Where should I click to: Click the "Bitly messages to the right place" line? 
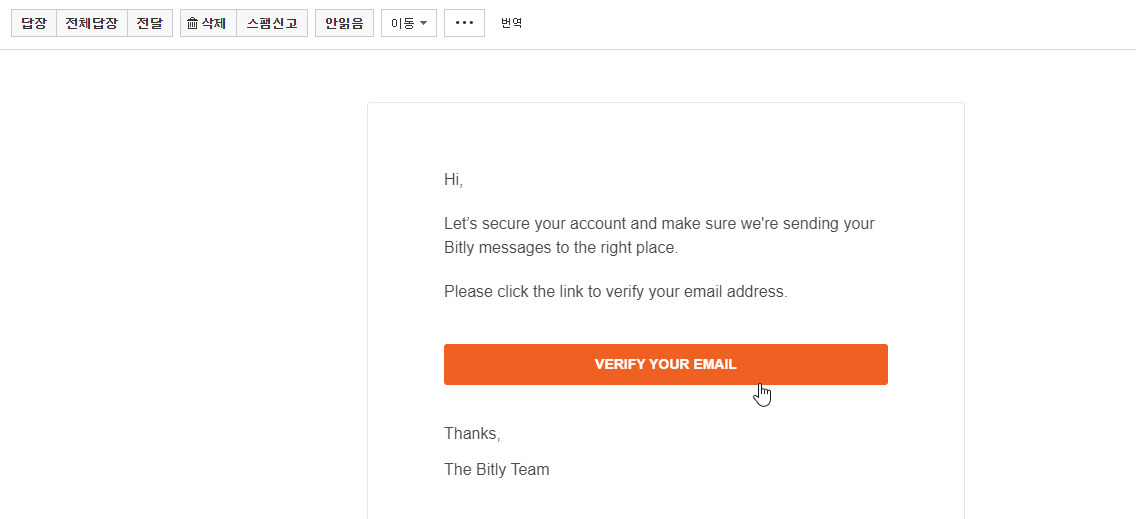(561, 248)
